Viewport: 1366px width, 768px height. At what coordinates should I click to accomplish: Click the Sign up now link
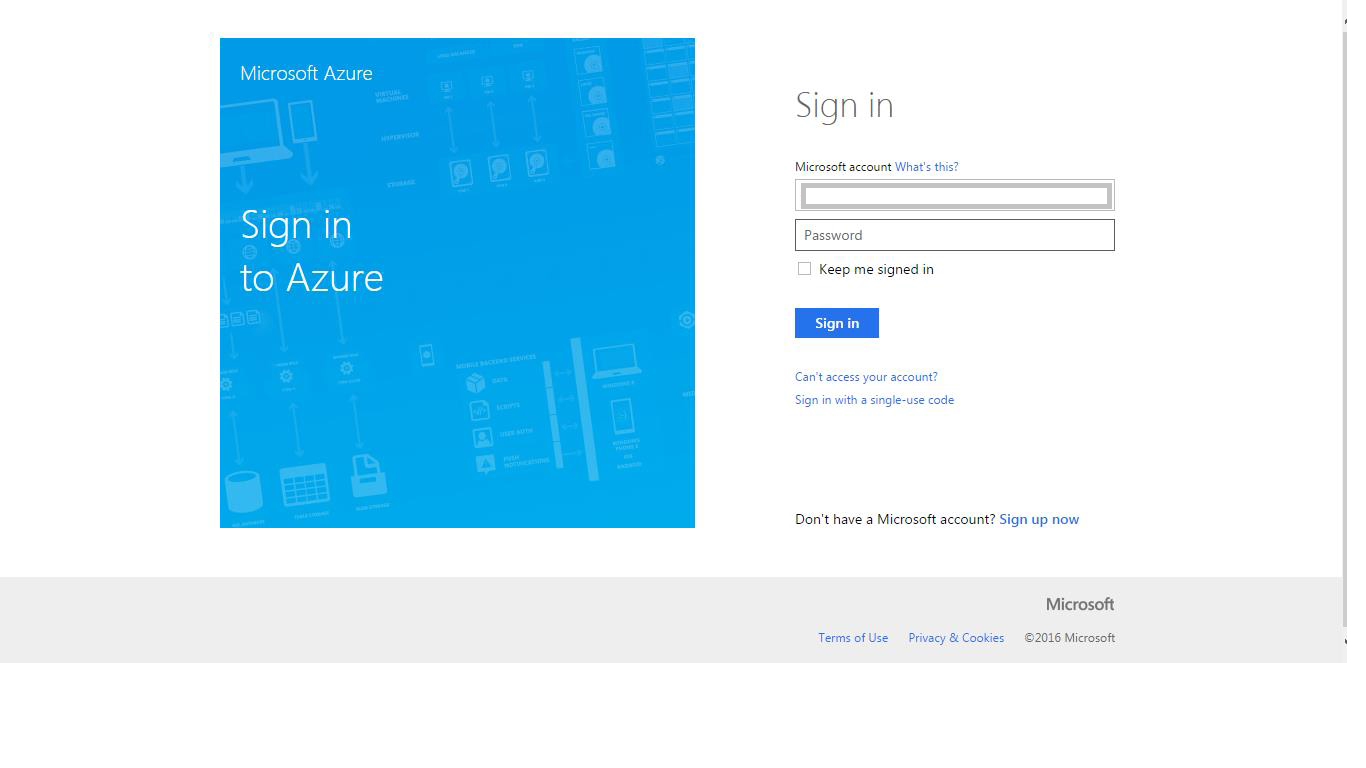[x=1039, y=519]
